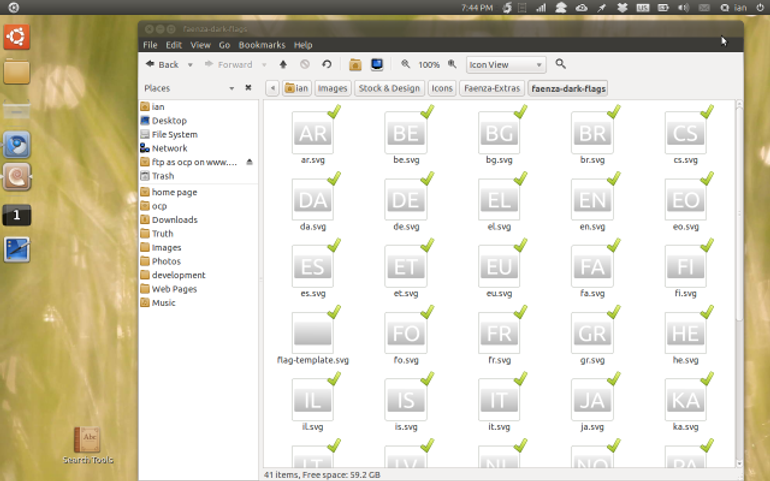Screen dimensions: 770x481
Task: Select the Downloads bookmark in sidebar
Action: [x=174, y=220]
